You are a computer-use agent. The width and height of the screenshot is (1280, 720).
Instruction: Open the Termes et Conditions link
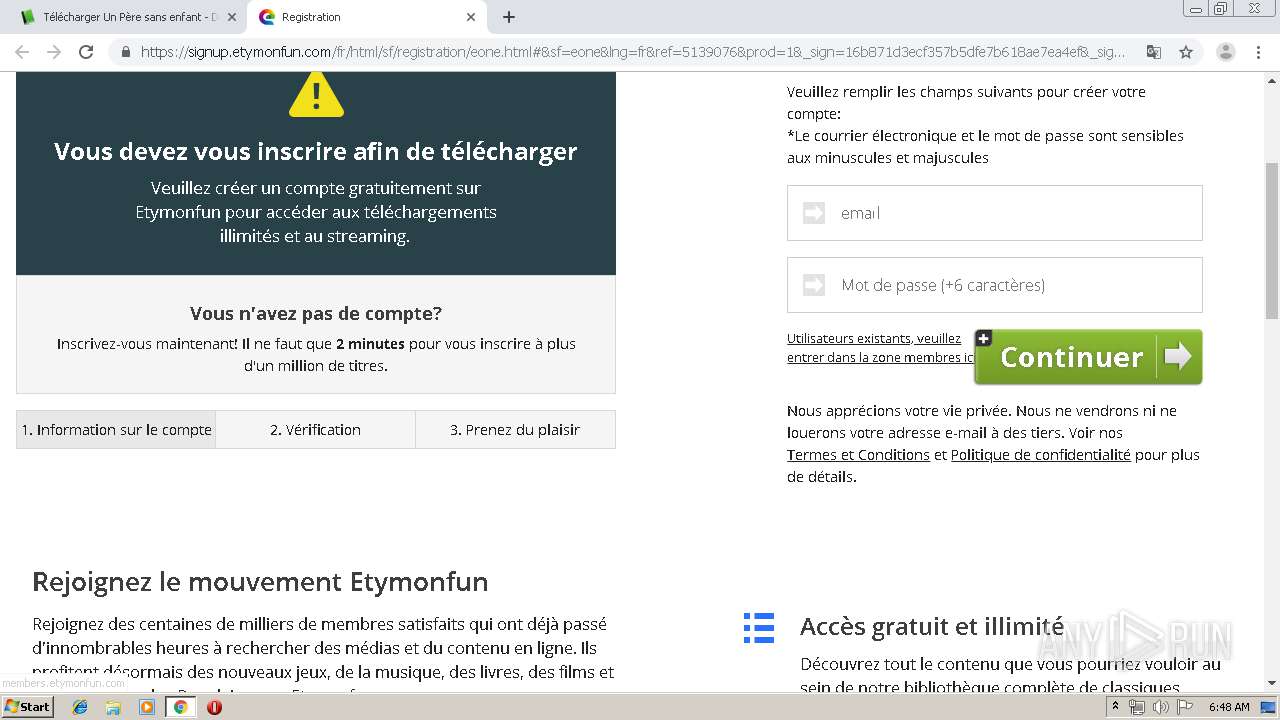[858, 455]
